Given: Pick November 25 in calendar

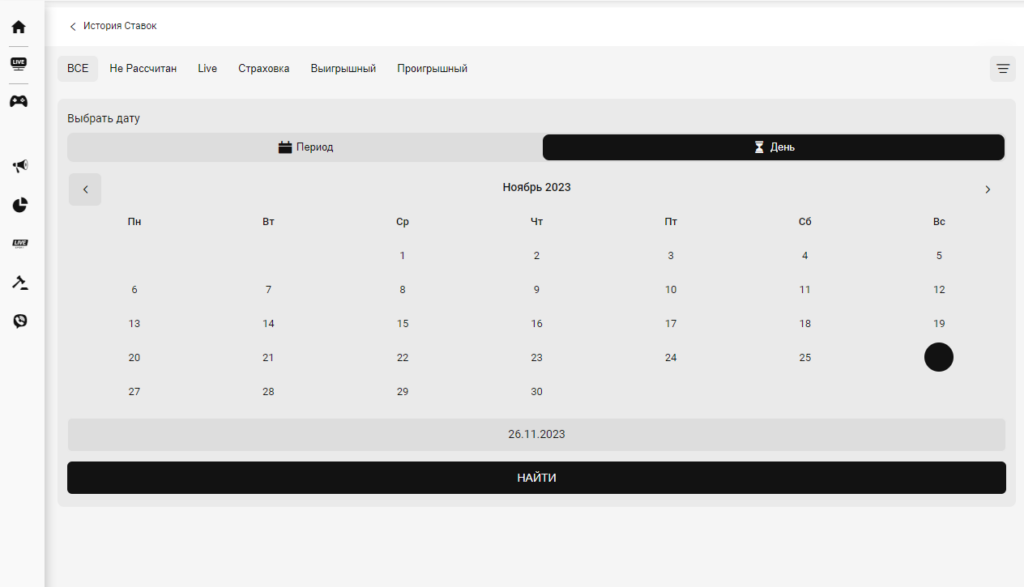Looking at the screenshot, I should (x=805, y=357).
